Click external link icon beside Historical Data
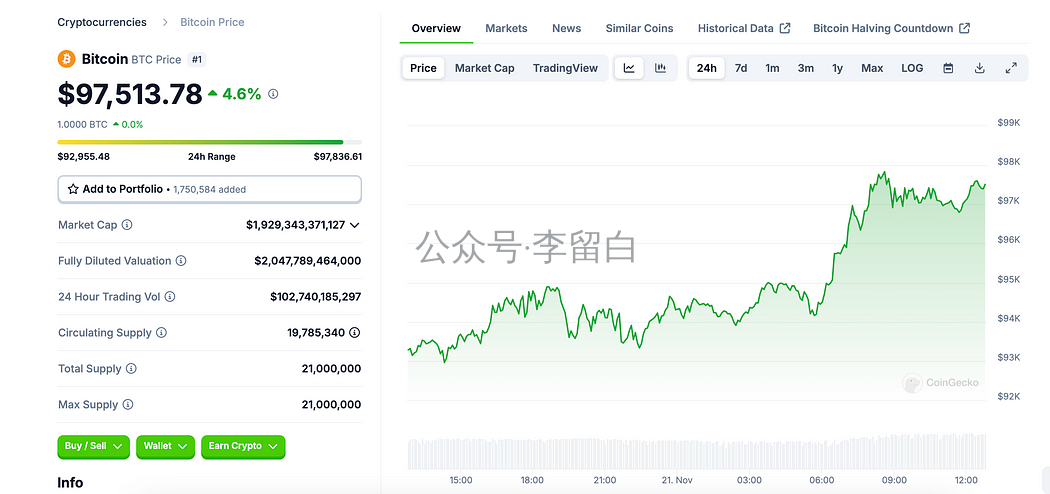 (785, 28)
